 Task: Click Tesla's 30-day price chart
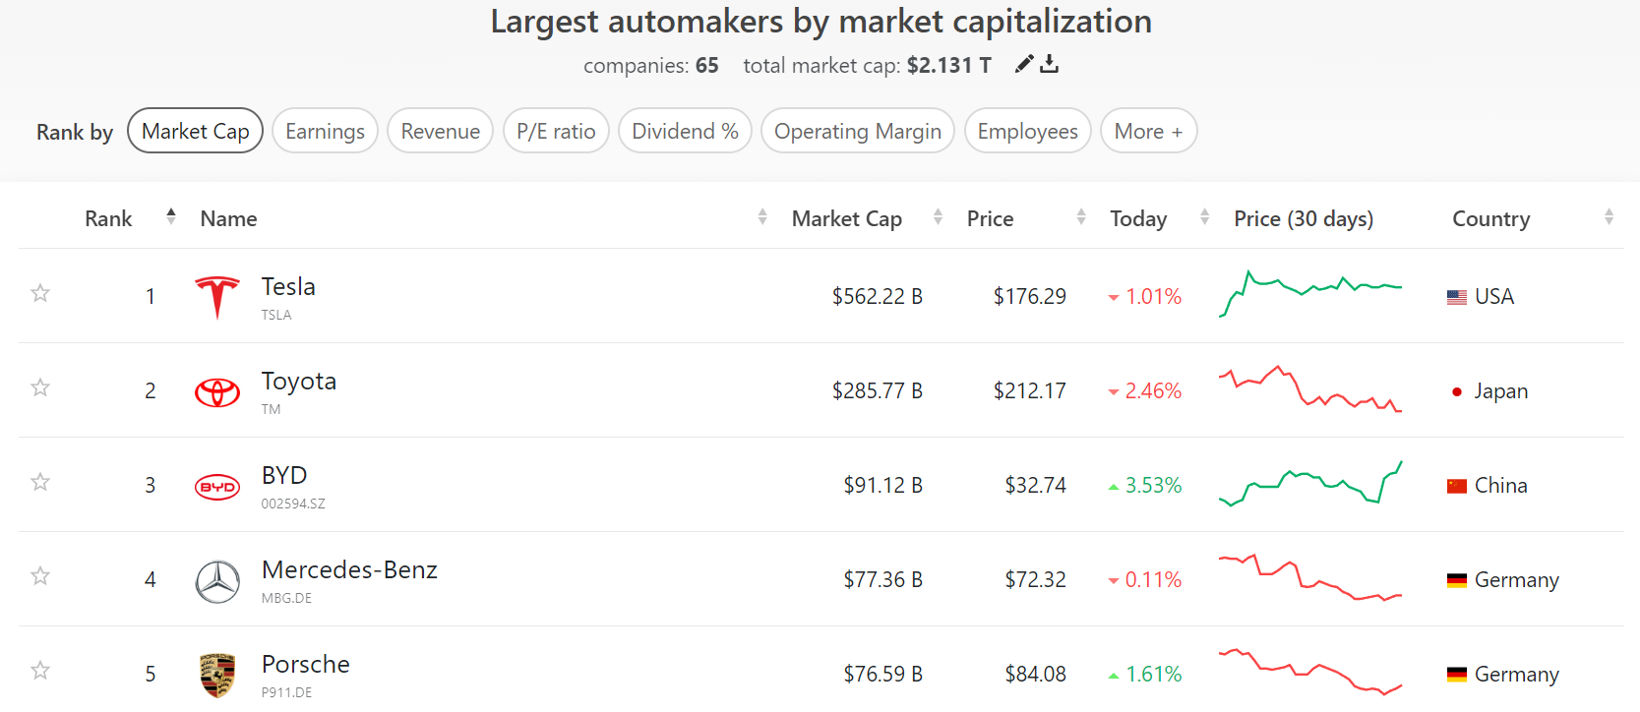tap(1310, 294)
